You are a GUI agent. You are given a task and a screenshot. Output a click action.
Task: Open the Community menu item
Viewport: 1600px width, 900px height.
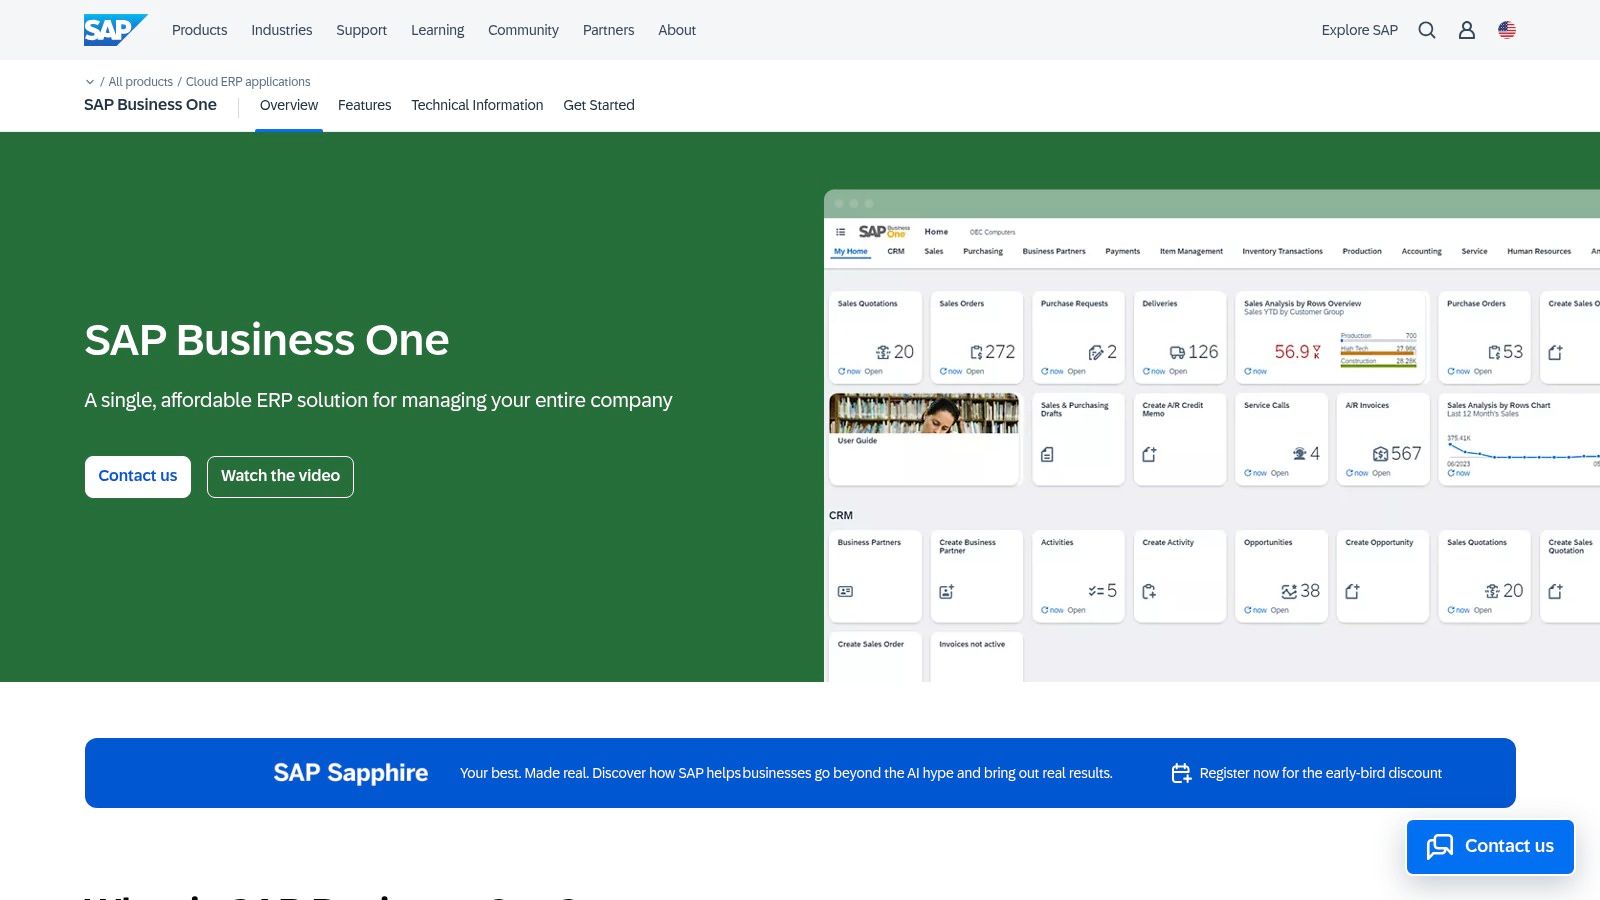pyautogui.click(x=523, y=30)
